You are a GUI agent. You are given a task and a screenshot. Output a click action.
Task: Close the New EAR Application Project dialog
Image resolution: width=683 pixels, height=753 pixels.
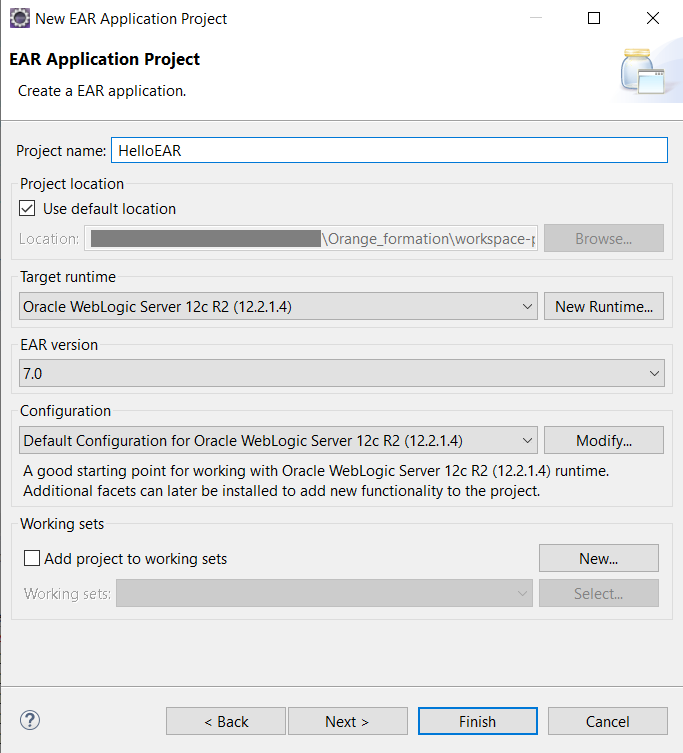653,18
